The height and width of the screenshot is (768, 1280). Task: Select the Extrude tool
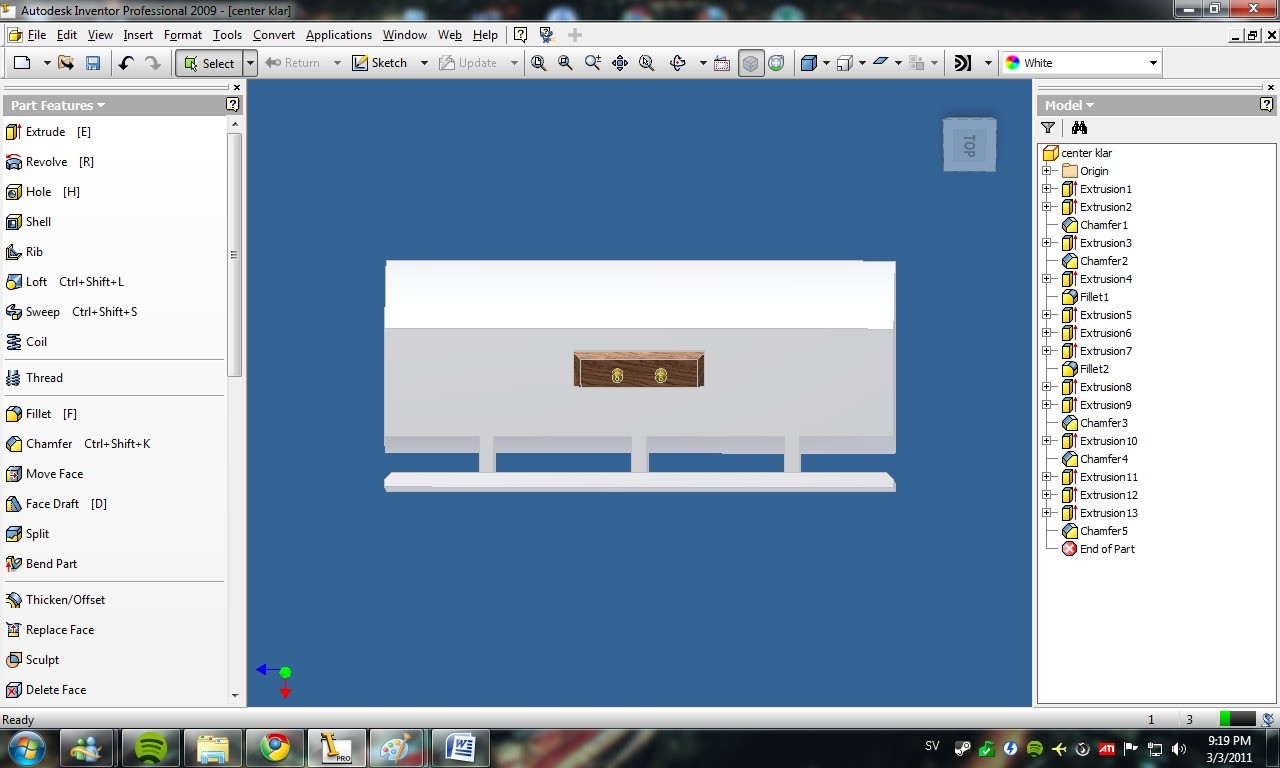[48, 132]
